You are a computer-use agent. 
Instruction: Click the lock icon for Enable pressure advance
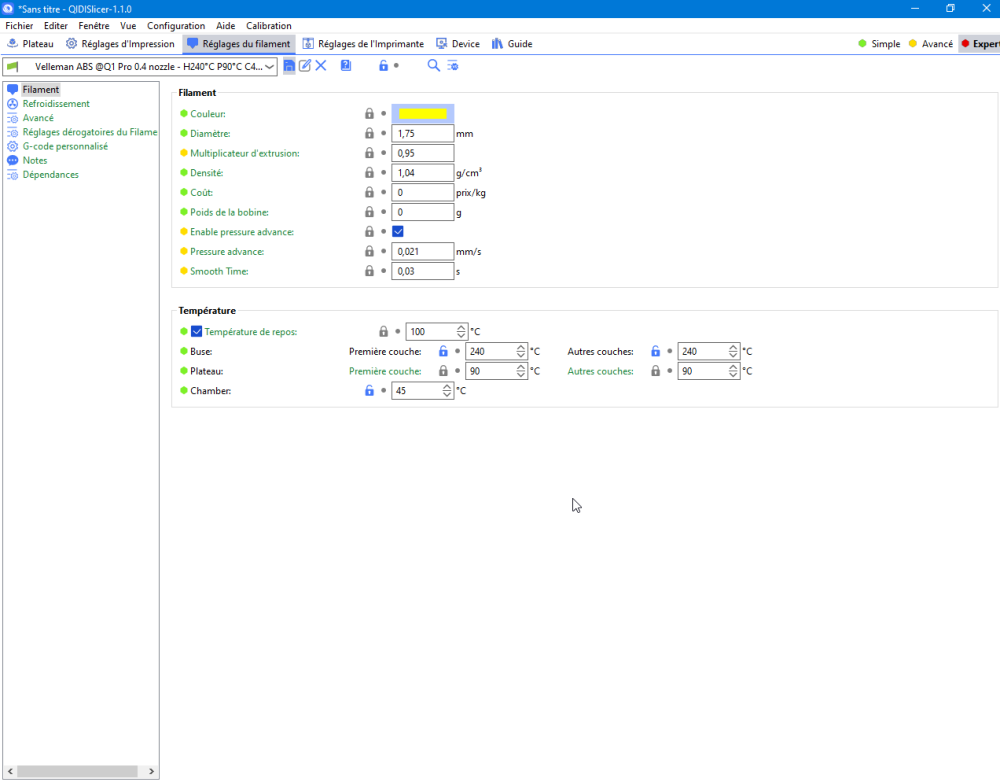(369, 232)
